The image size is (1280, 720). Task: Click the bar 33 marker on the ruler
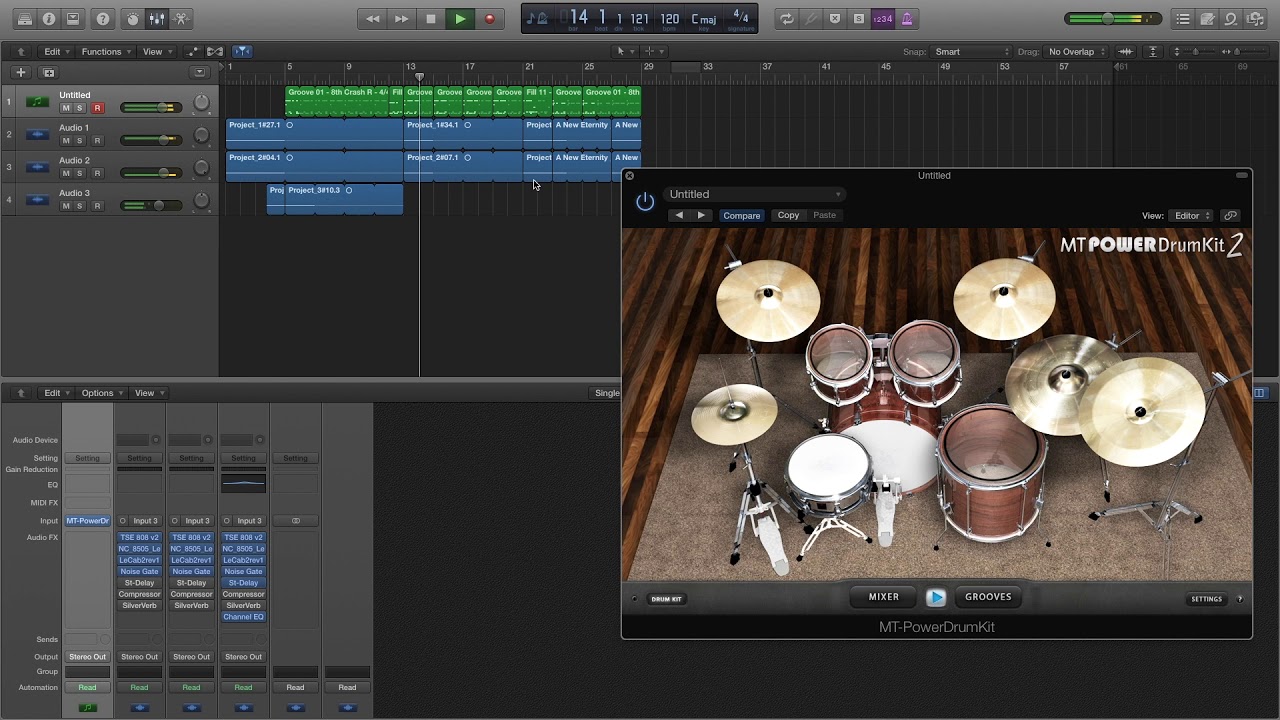(x=707, y=67)
